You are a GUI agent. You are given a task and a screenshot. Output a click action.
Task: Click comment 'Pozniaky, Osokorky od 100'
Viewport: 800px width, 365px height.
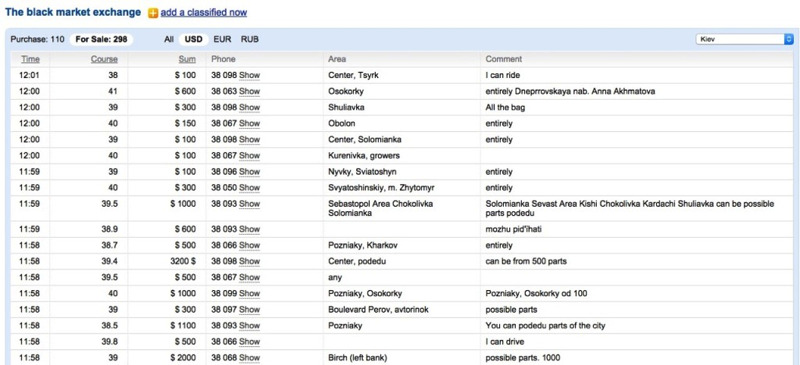coord(536,294)
